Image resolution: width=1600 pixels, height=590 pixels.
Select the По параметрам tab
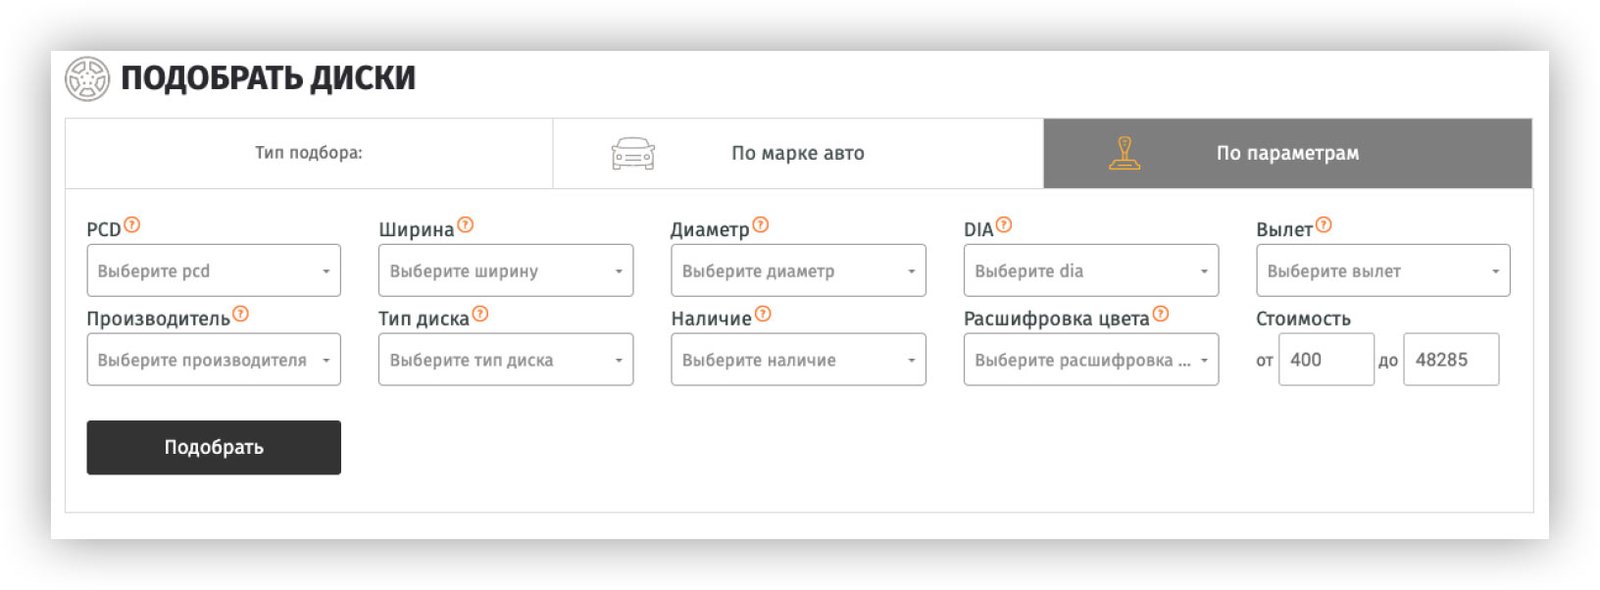pos(1287,153)
